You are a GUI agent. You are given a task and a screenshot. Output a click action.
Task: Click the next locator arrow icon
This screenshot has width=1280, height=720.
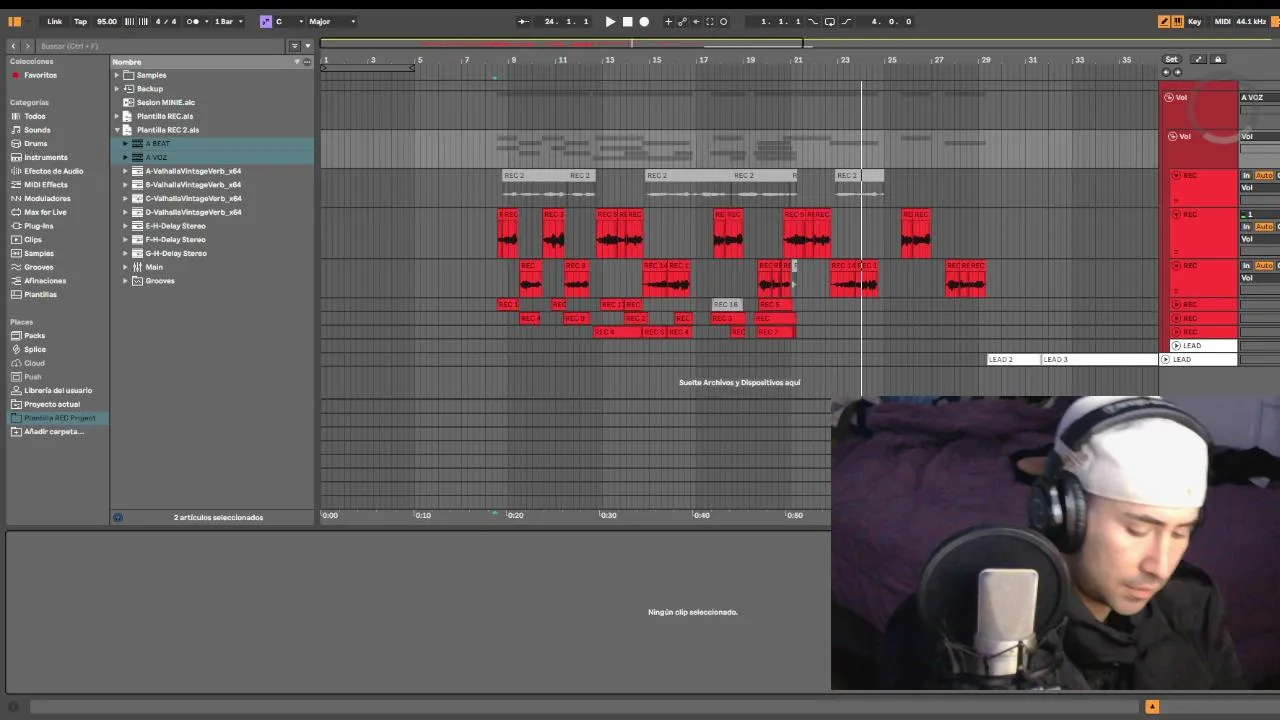pos(1177,72)
